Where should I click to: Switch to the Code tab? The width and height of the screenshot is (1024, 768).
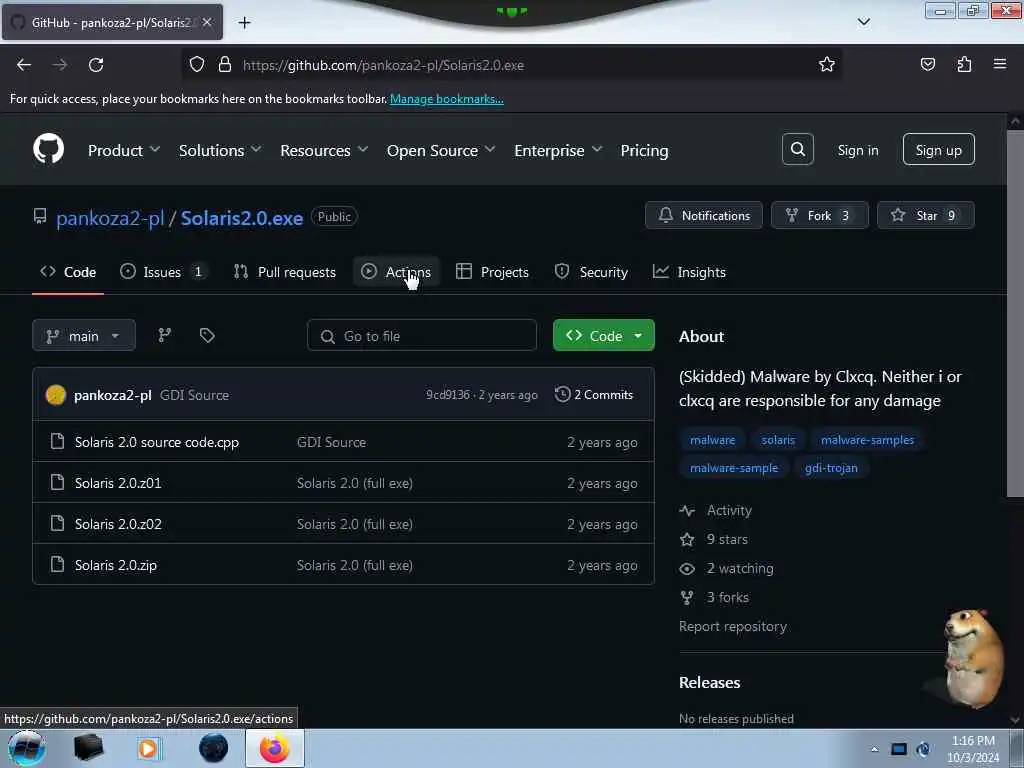68,272
